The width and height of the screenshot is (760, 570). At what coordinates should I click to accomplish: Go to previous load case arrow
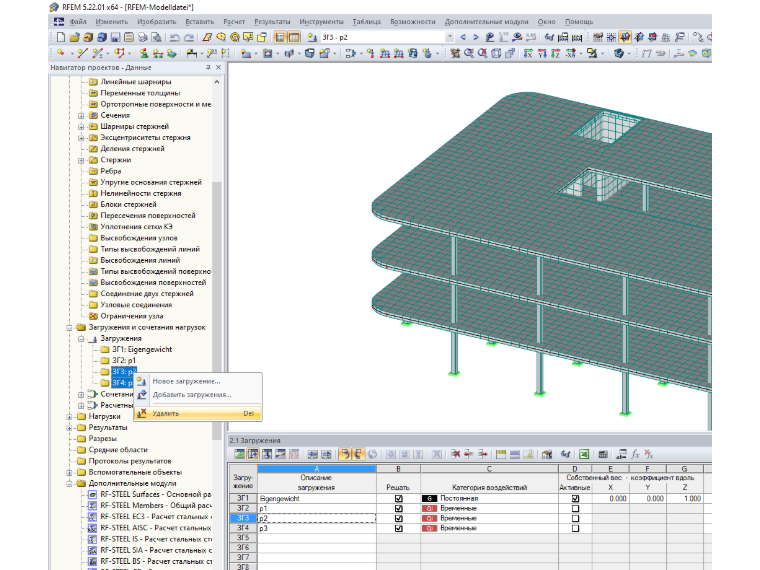[463, 37]
